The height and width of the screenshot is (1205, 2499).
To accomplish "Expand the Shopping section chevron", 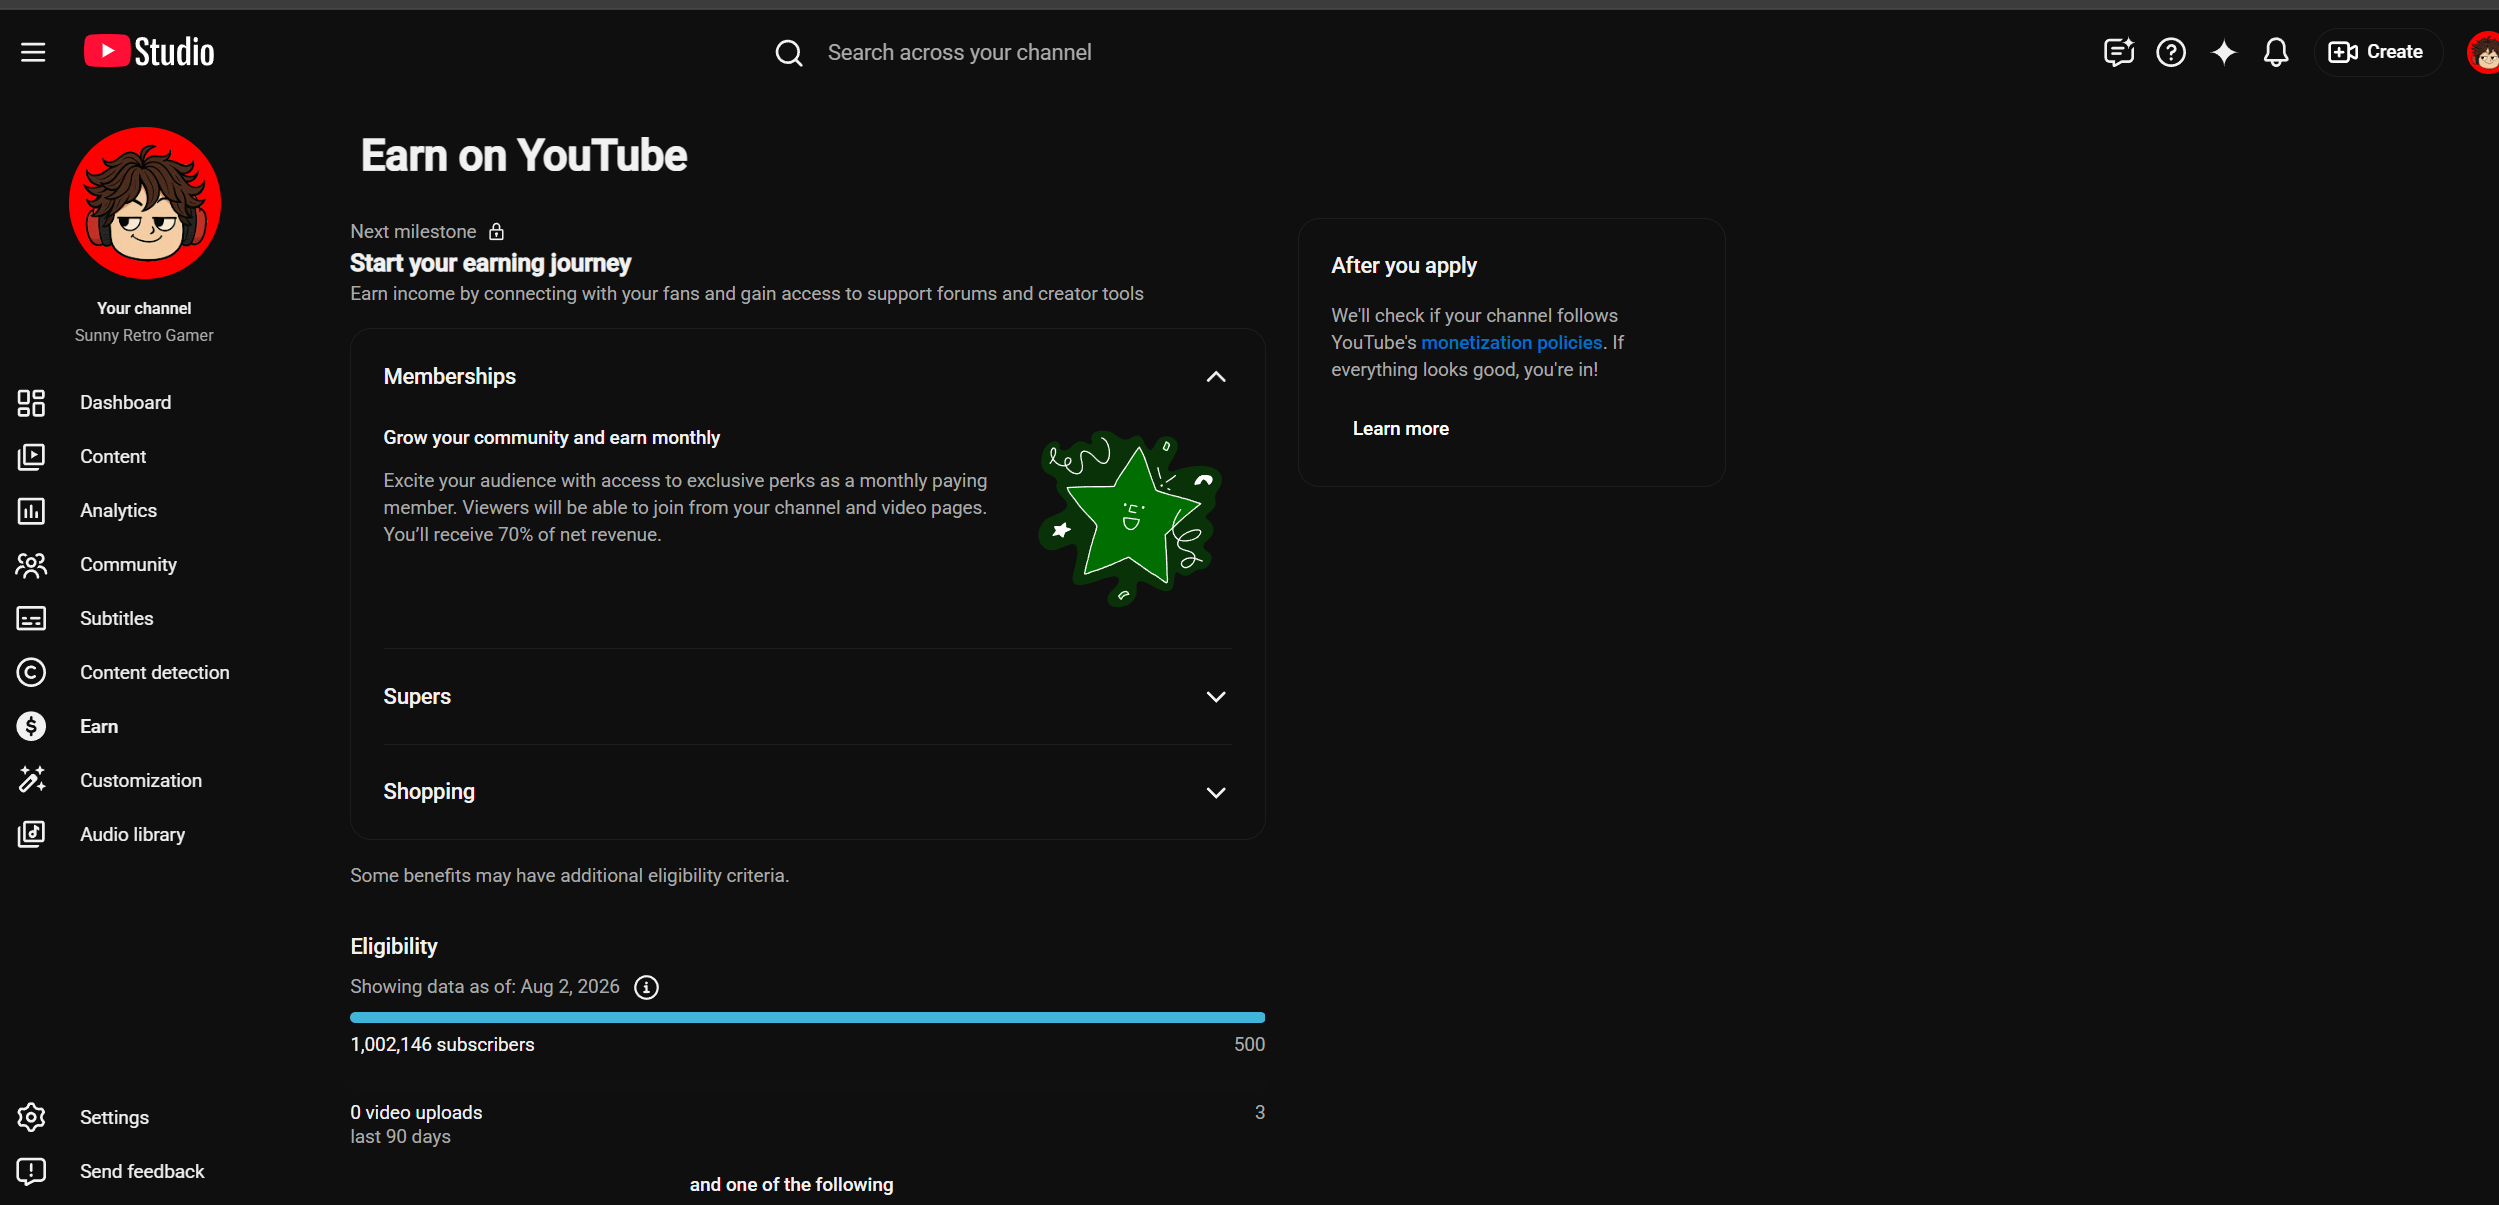I will tap(1216, 793).
